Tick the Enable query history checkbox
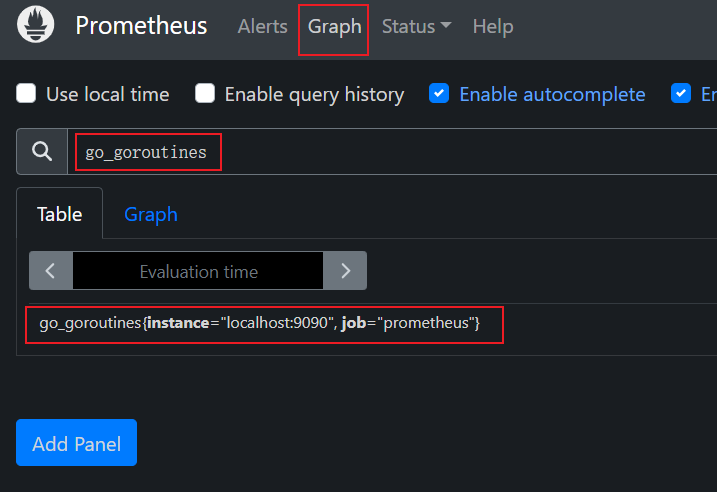This screenshot has height=492, width=717. [205, 94]
